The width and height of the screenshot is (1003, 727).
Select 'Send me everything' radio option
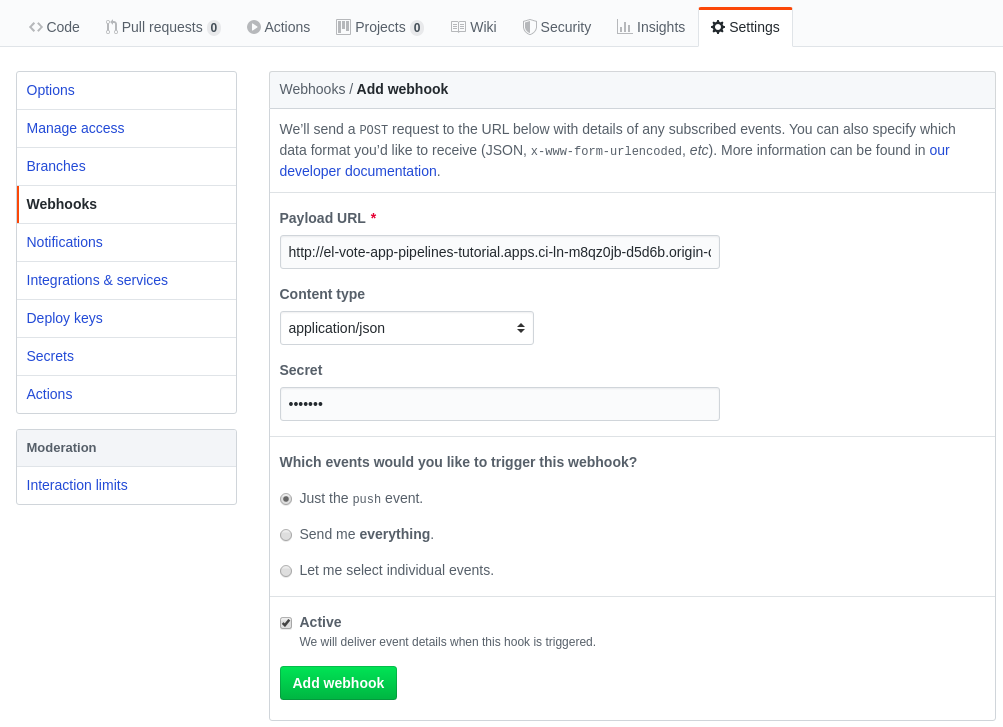(286, 535)
